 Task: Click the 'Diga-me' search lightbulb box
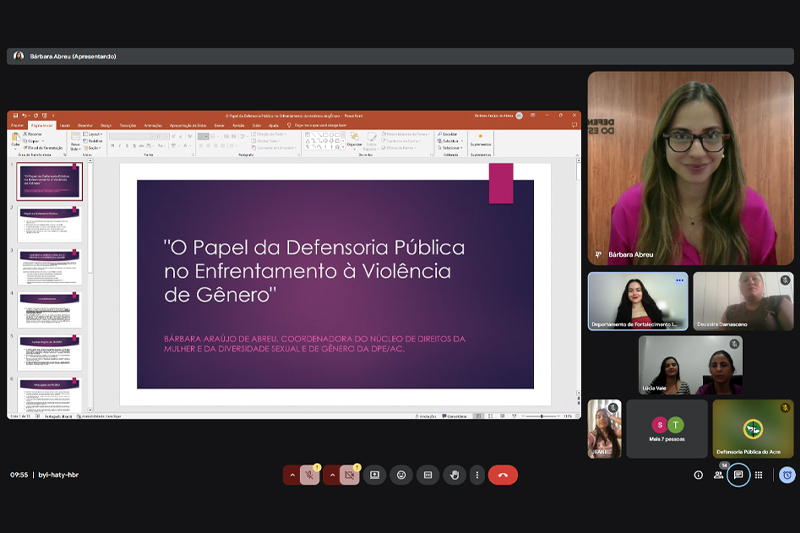317,125
